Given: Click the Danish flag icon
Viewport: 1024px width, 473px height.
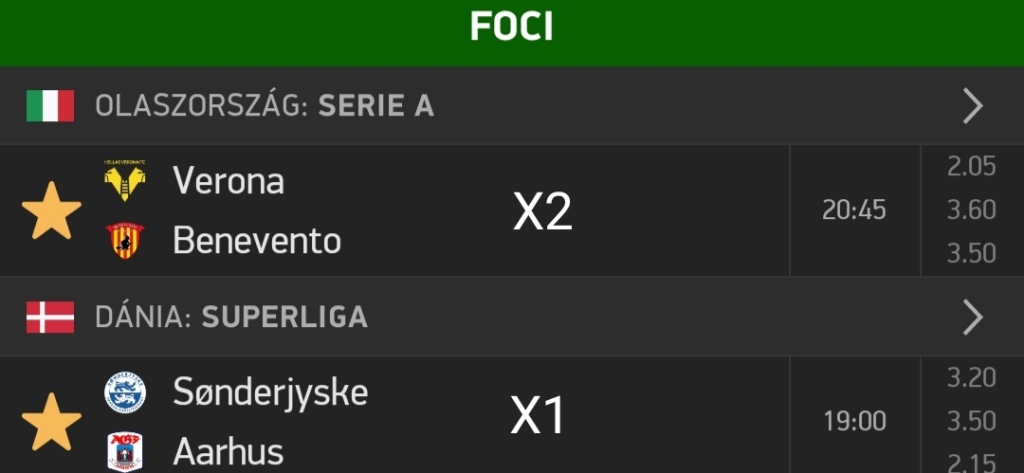Looking at the screenshot, I should [x=50, y=317].
